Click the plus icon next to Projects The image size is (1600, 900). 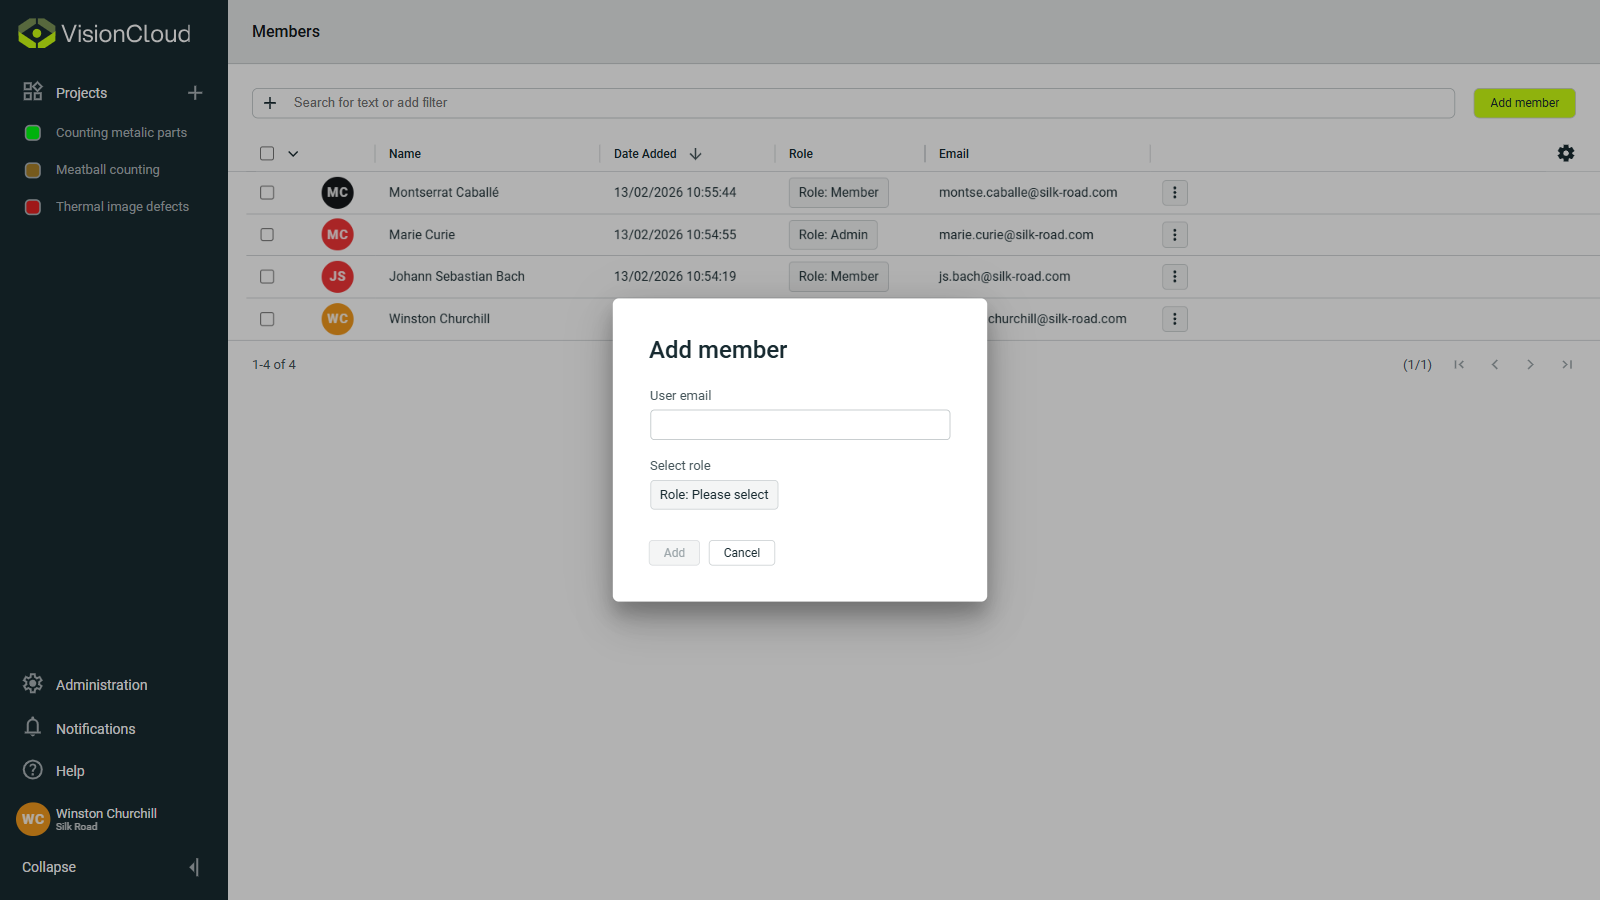click(x=195, y=93)
